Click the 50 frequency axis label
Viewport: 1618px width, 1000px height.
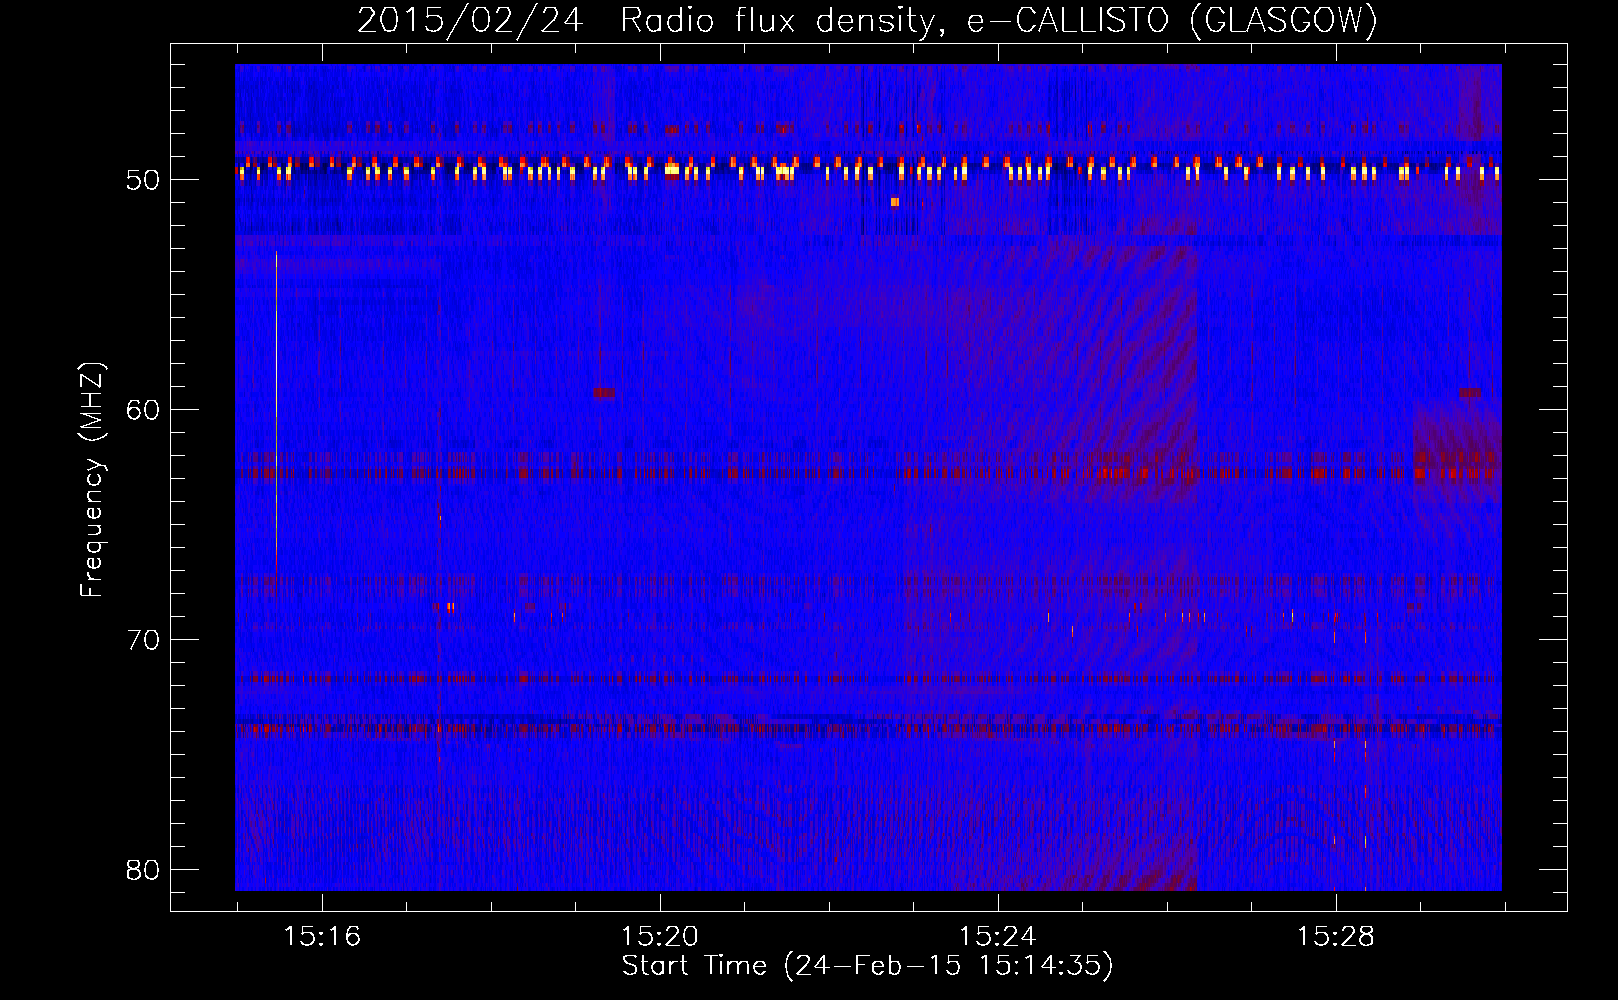(x=144, y=181)
